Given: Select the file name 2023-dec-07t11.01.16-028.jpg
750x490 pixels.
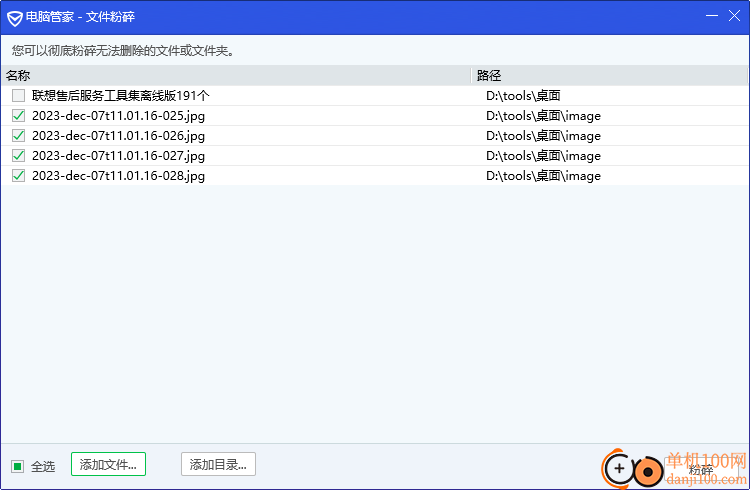Looking at the screenshot, I should click(118, 176).
